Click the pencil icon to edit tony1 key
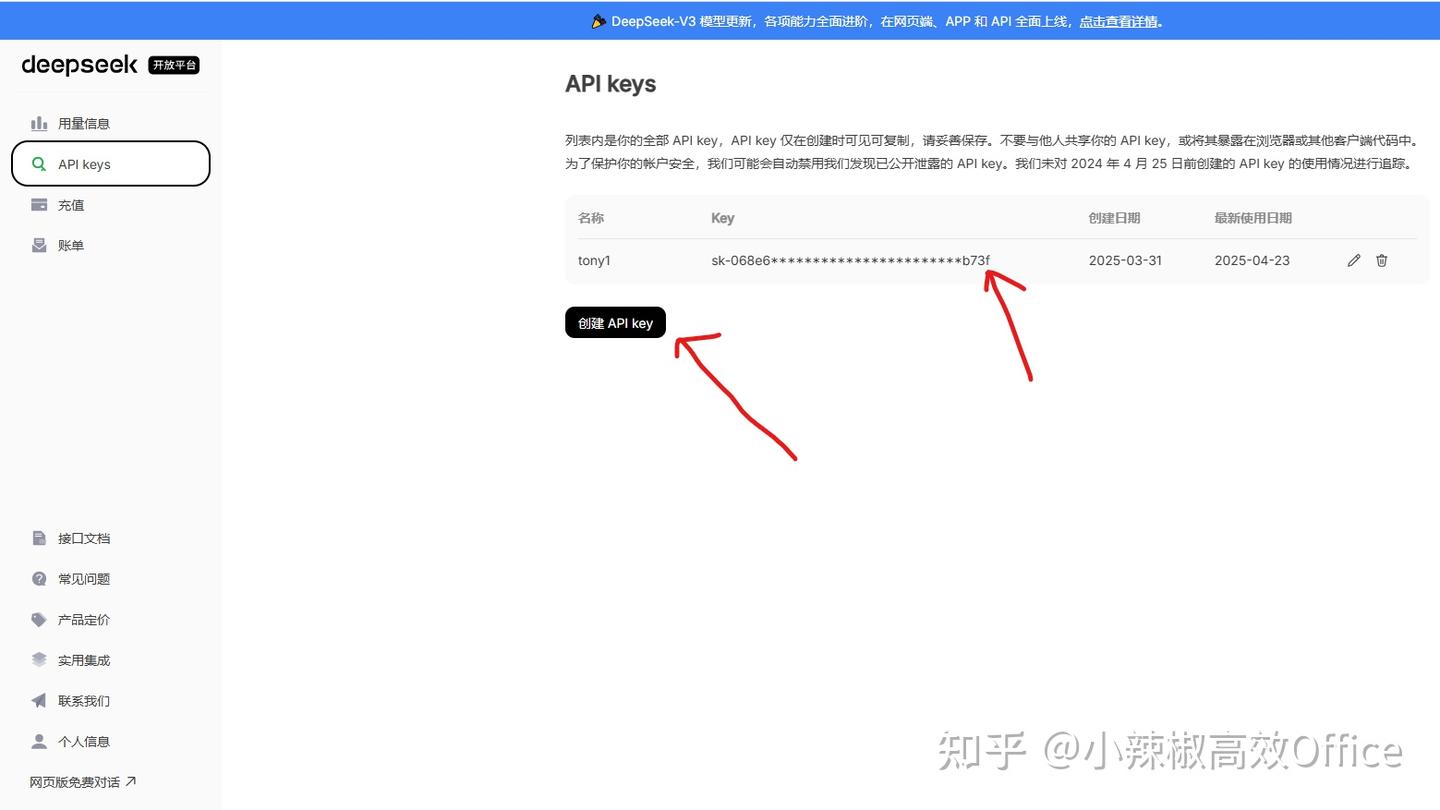The width and height of the screenshot is (1440, 810). point(1353,260)
